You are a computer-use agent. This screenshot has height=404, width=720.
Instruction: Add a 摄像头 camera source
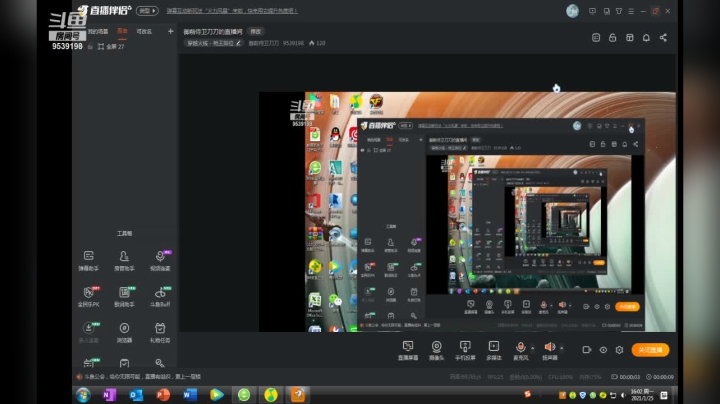(x=436, y=350)
